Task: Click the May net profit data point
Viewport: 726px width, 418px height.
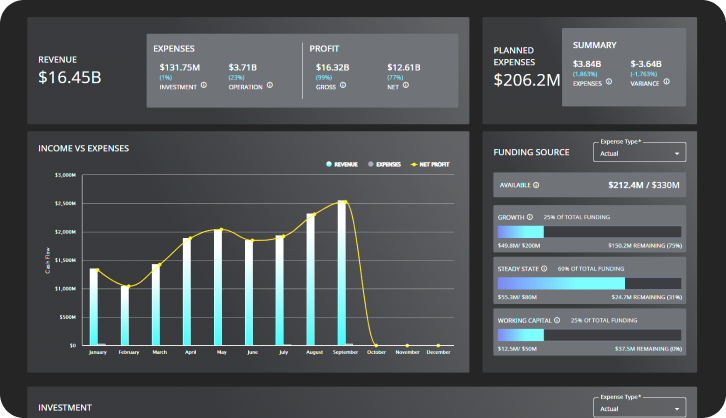Action: 221,230
